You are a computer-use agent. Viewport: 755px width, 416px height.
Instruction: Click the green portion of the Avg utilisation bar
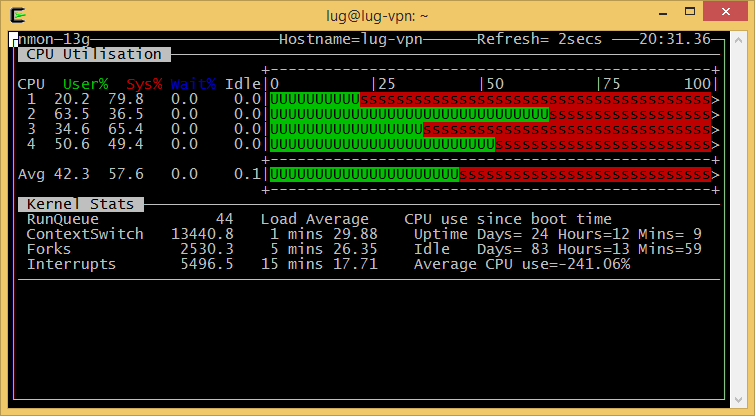tap(364, 174)
